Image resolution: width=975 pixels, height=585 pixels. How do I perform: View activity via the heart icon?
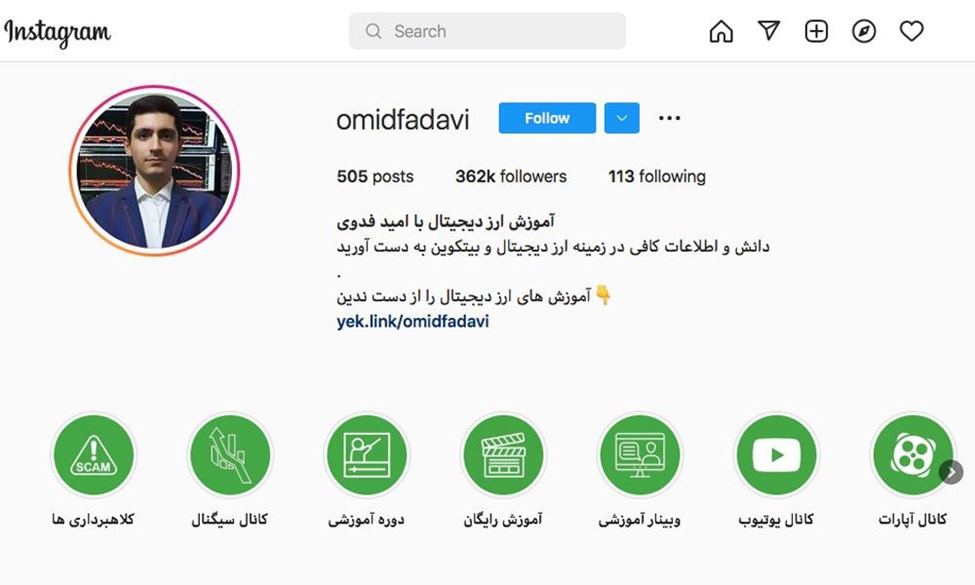click(x=912, y=31)
